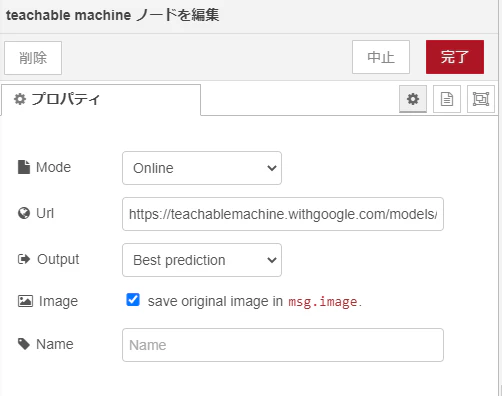The image size is (502, 396).
Task: Open the node appearance settings icon
Action: click(x=481, y=99)
